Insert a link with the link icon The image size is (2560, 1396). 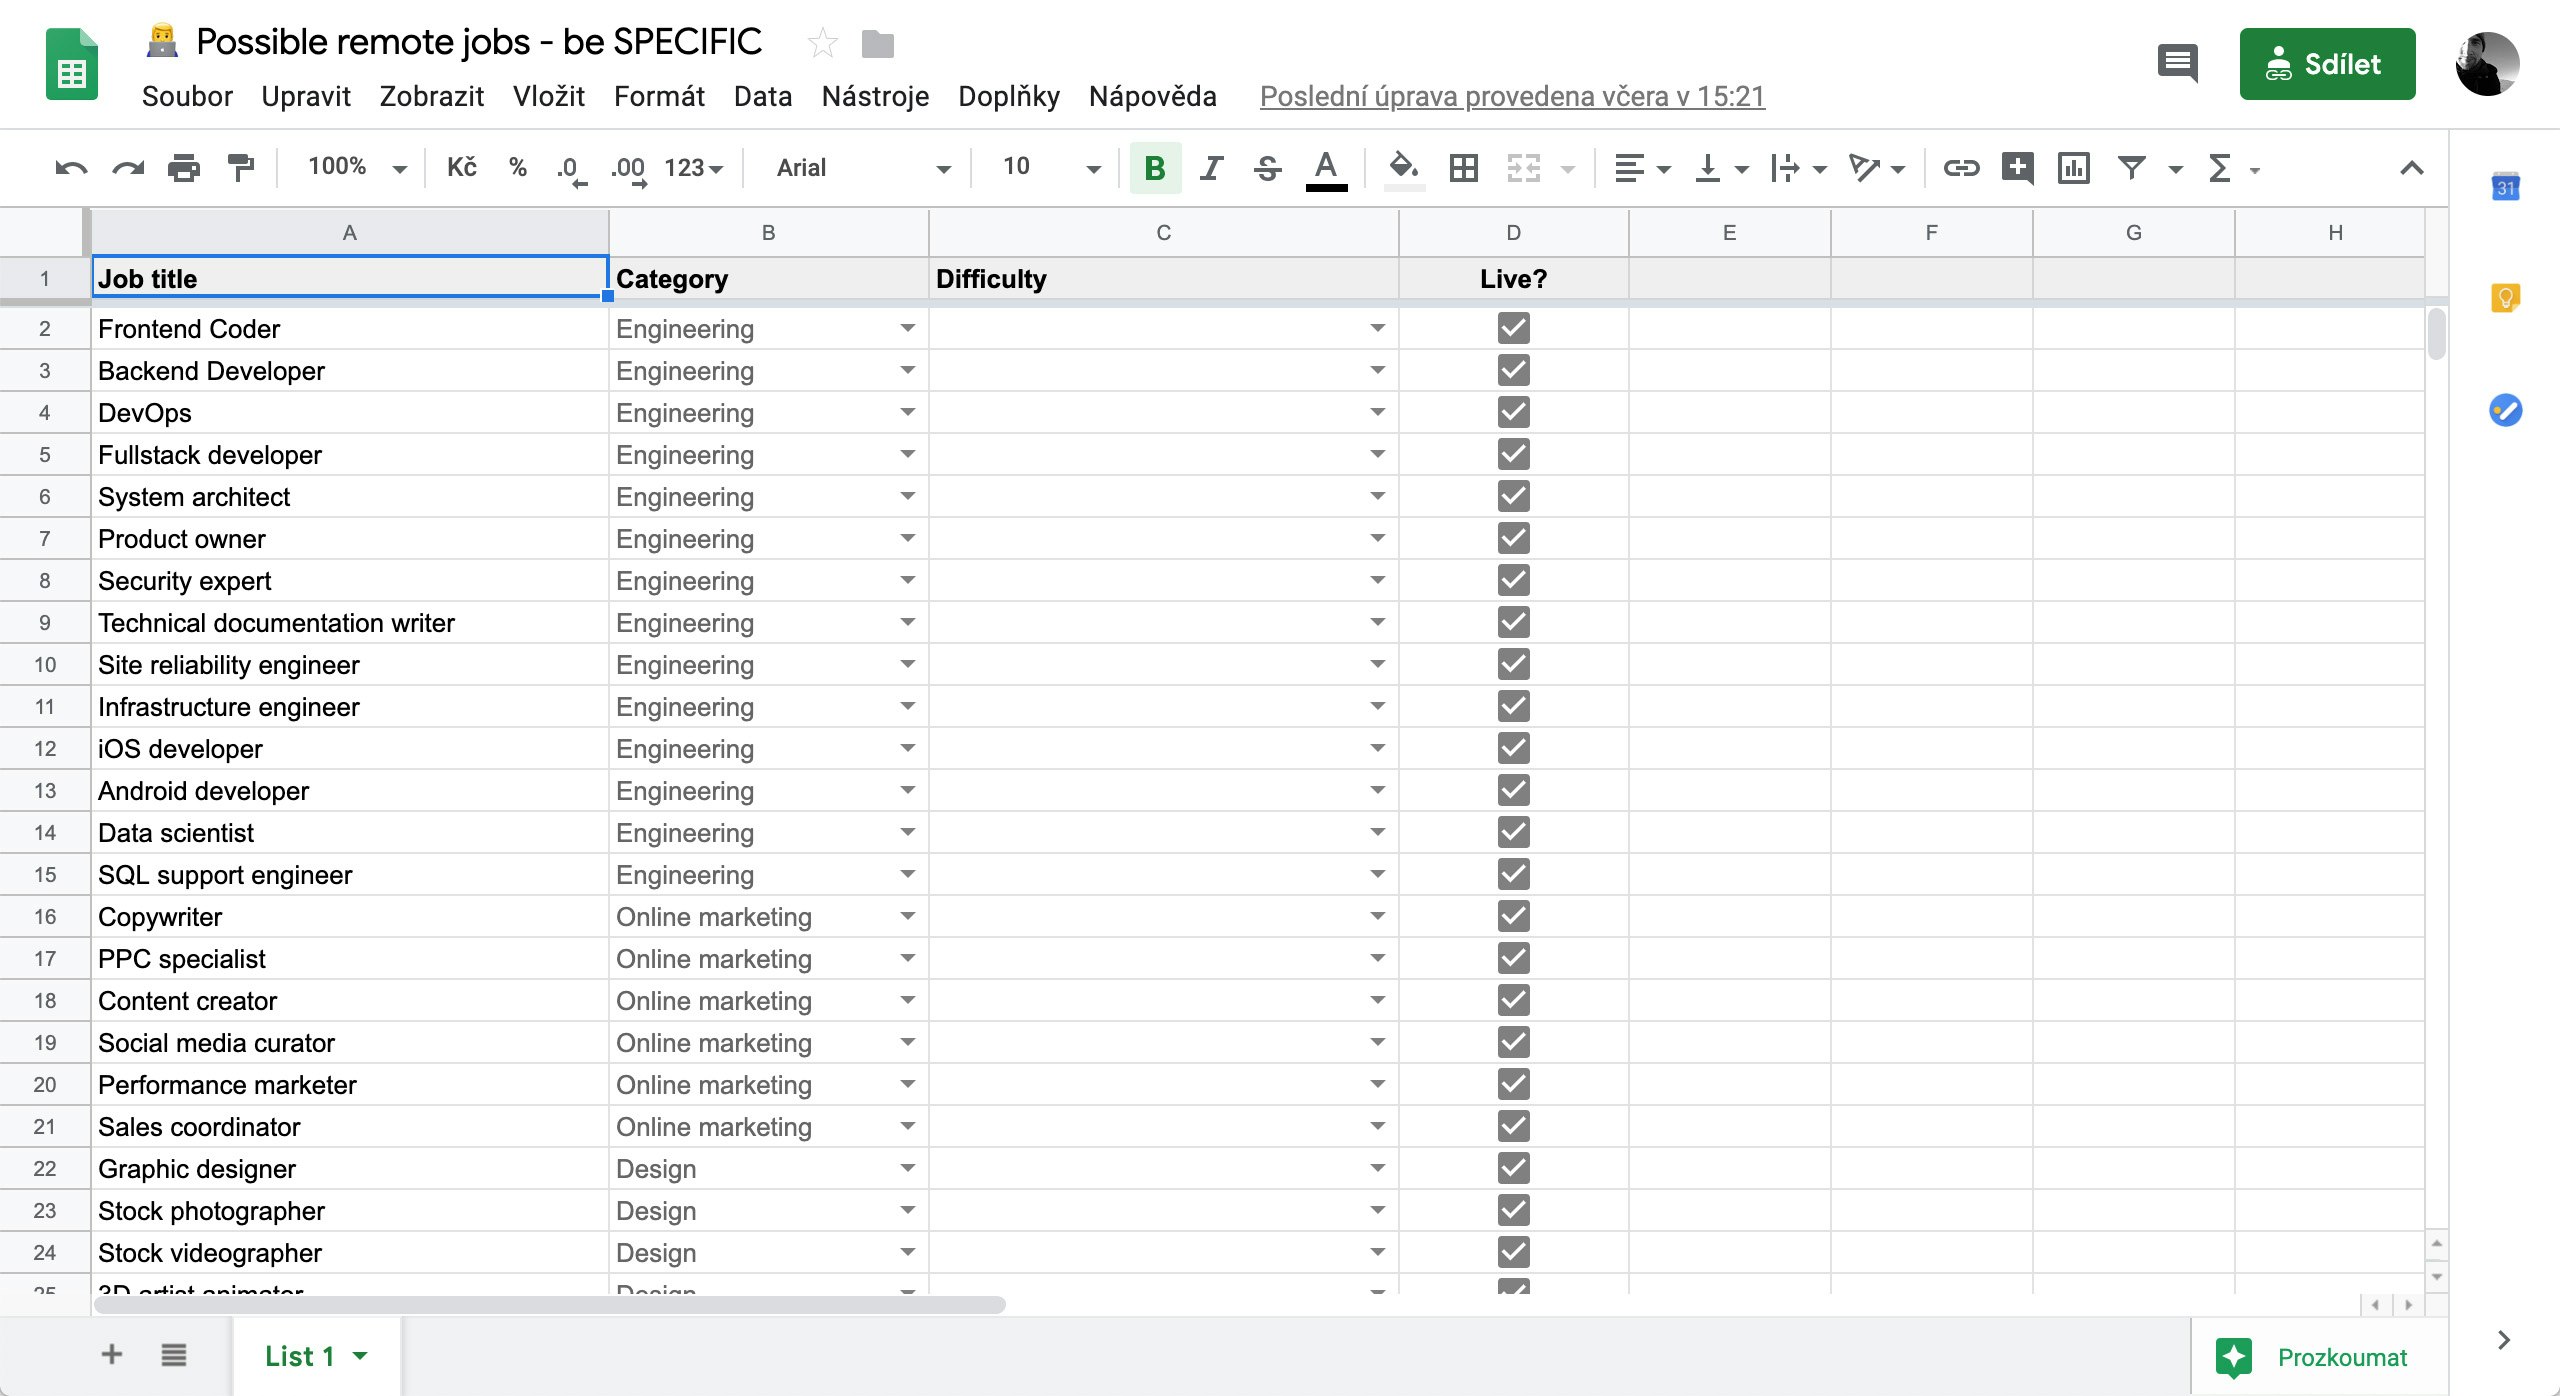tap(1960, 168)
